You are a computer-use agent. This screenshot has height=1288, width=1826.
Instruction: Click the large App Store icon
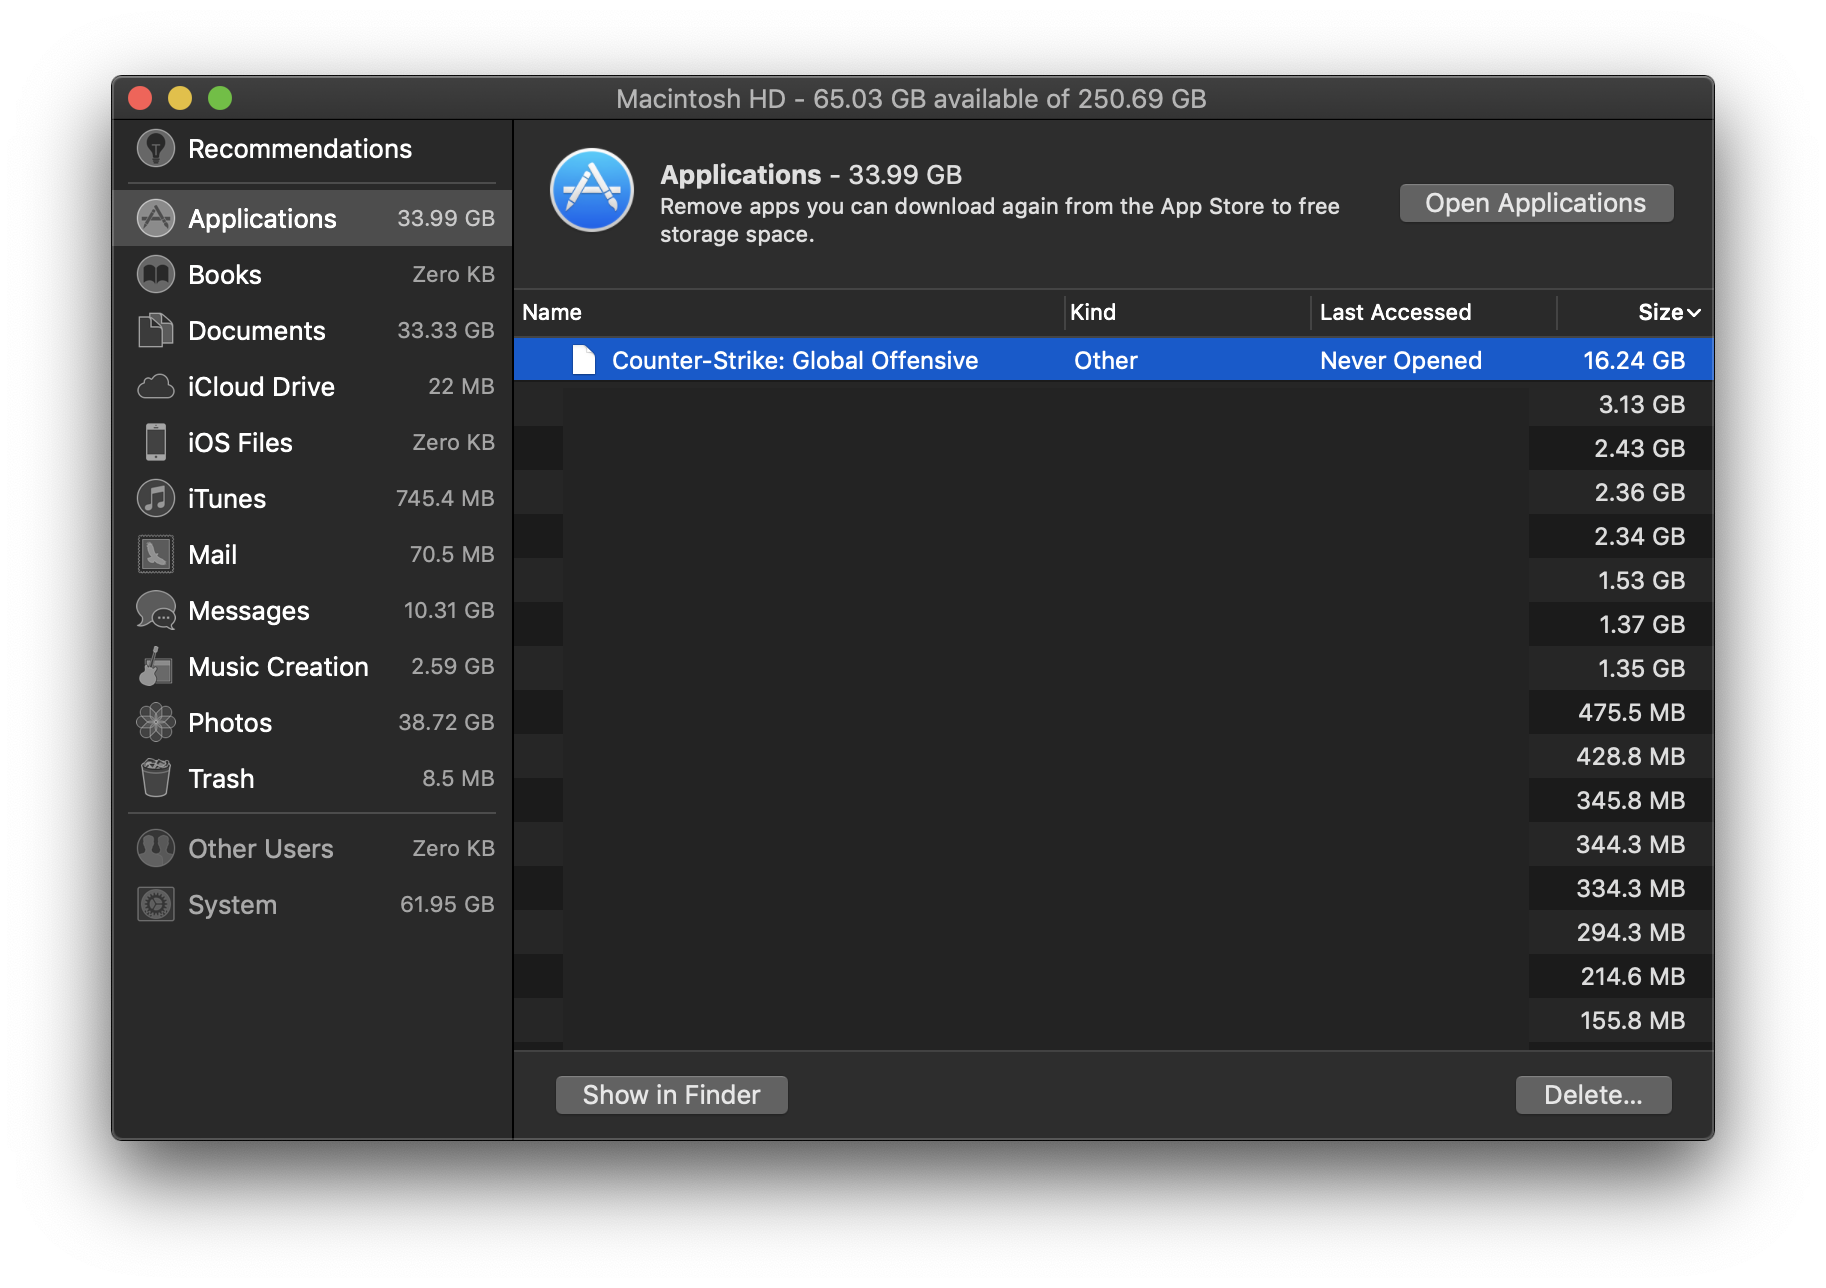[592, 190]
